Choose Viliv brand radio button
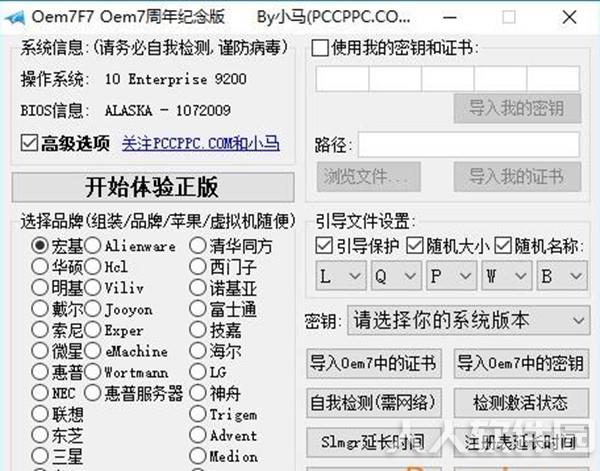This screenshot has width=600, height=471. (x=93, y=287)
